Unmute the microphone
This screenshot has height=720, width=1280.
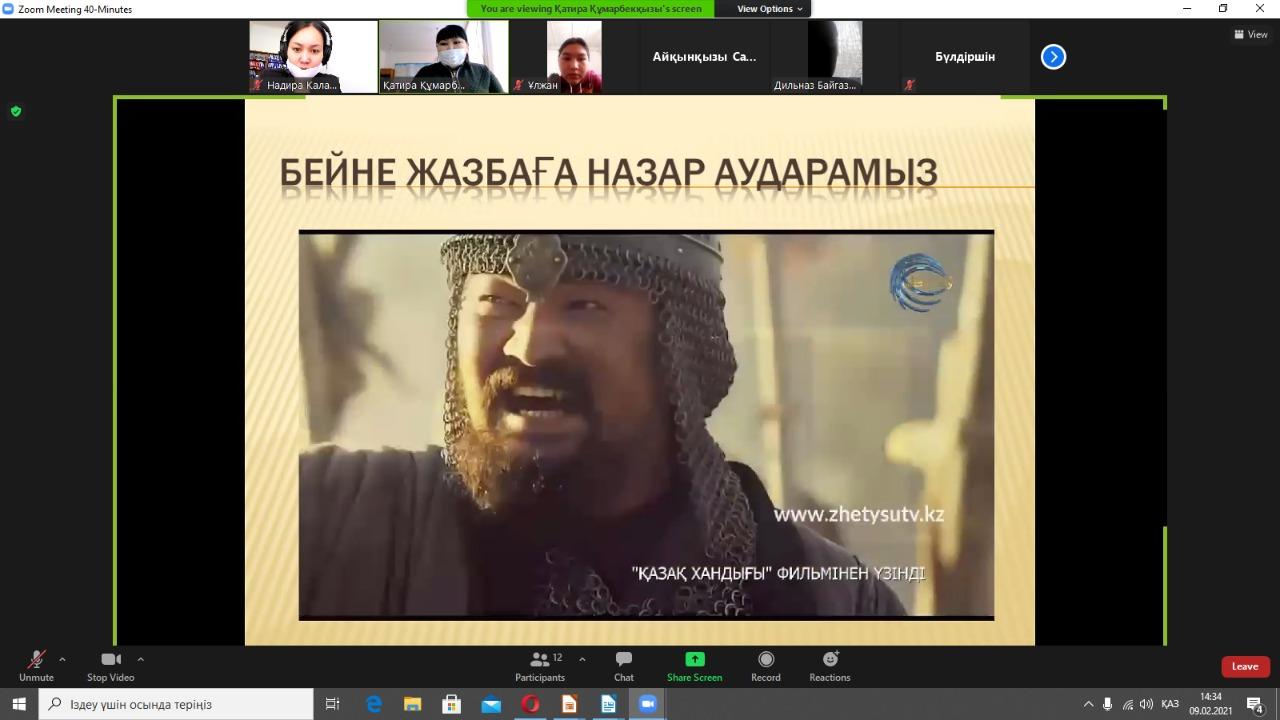pyautogui.click(x=36, y=665)
